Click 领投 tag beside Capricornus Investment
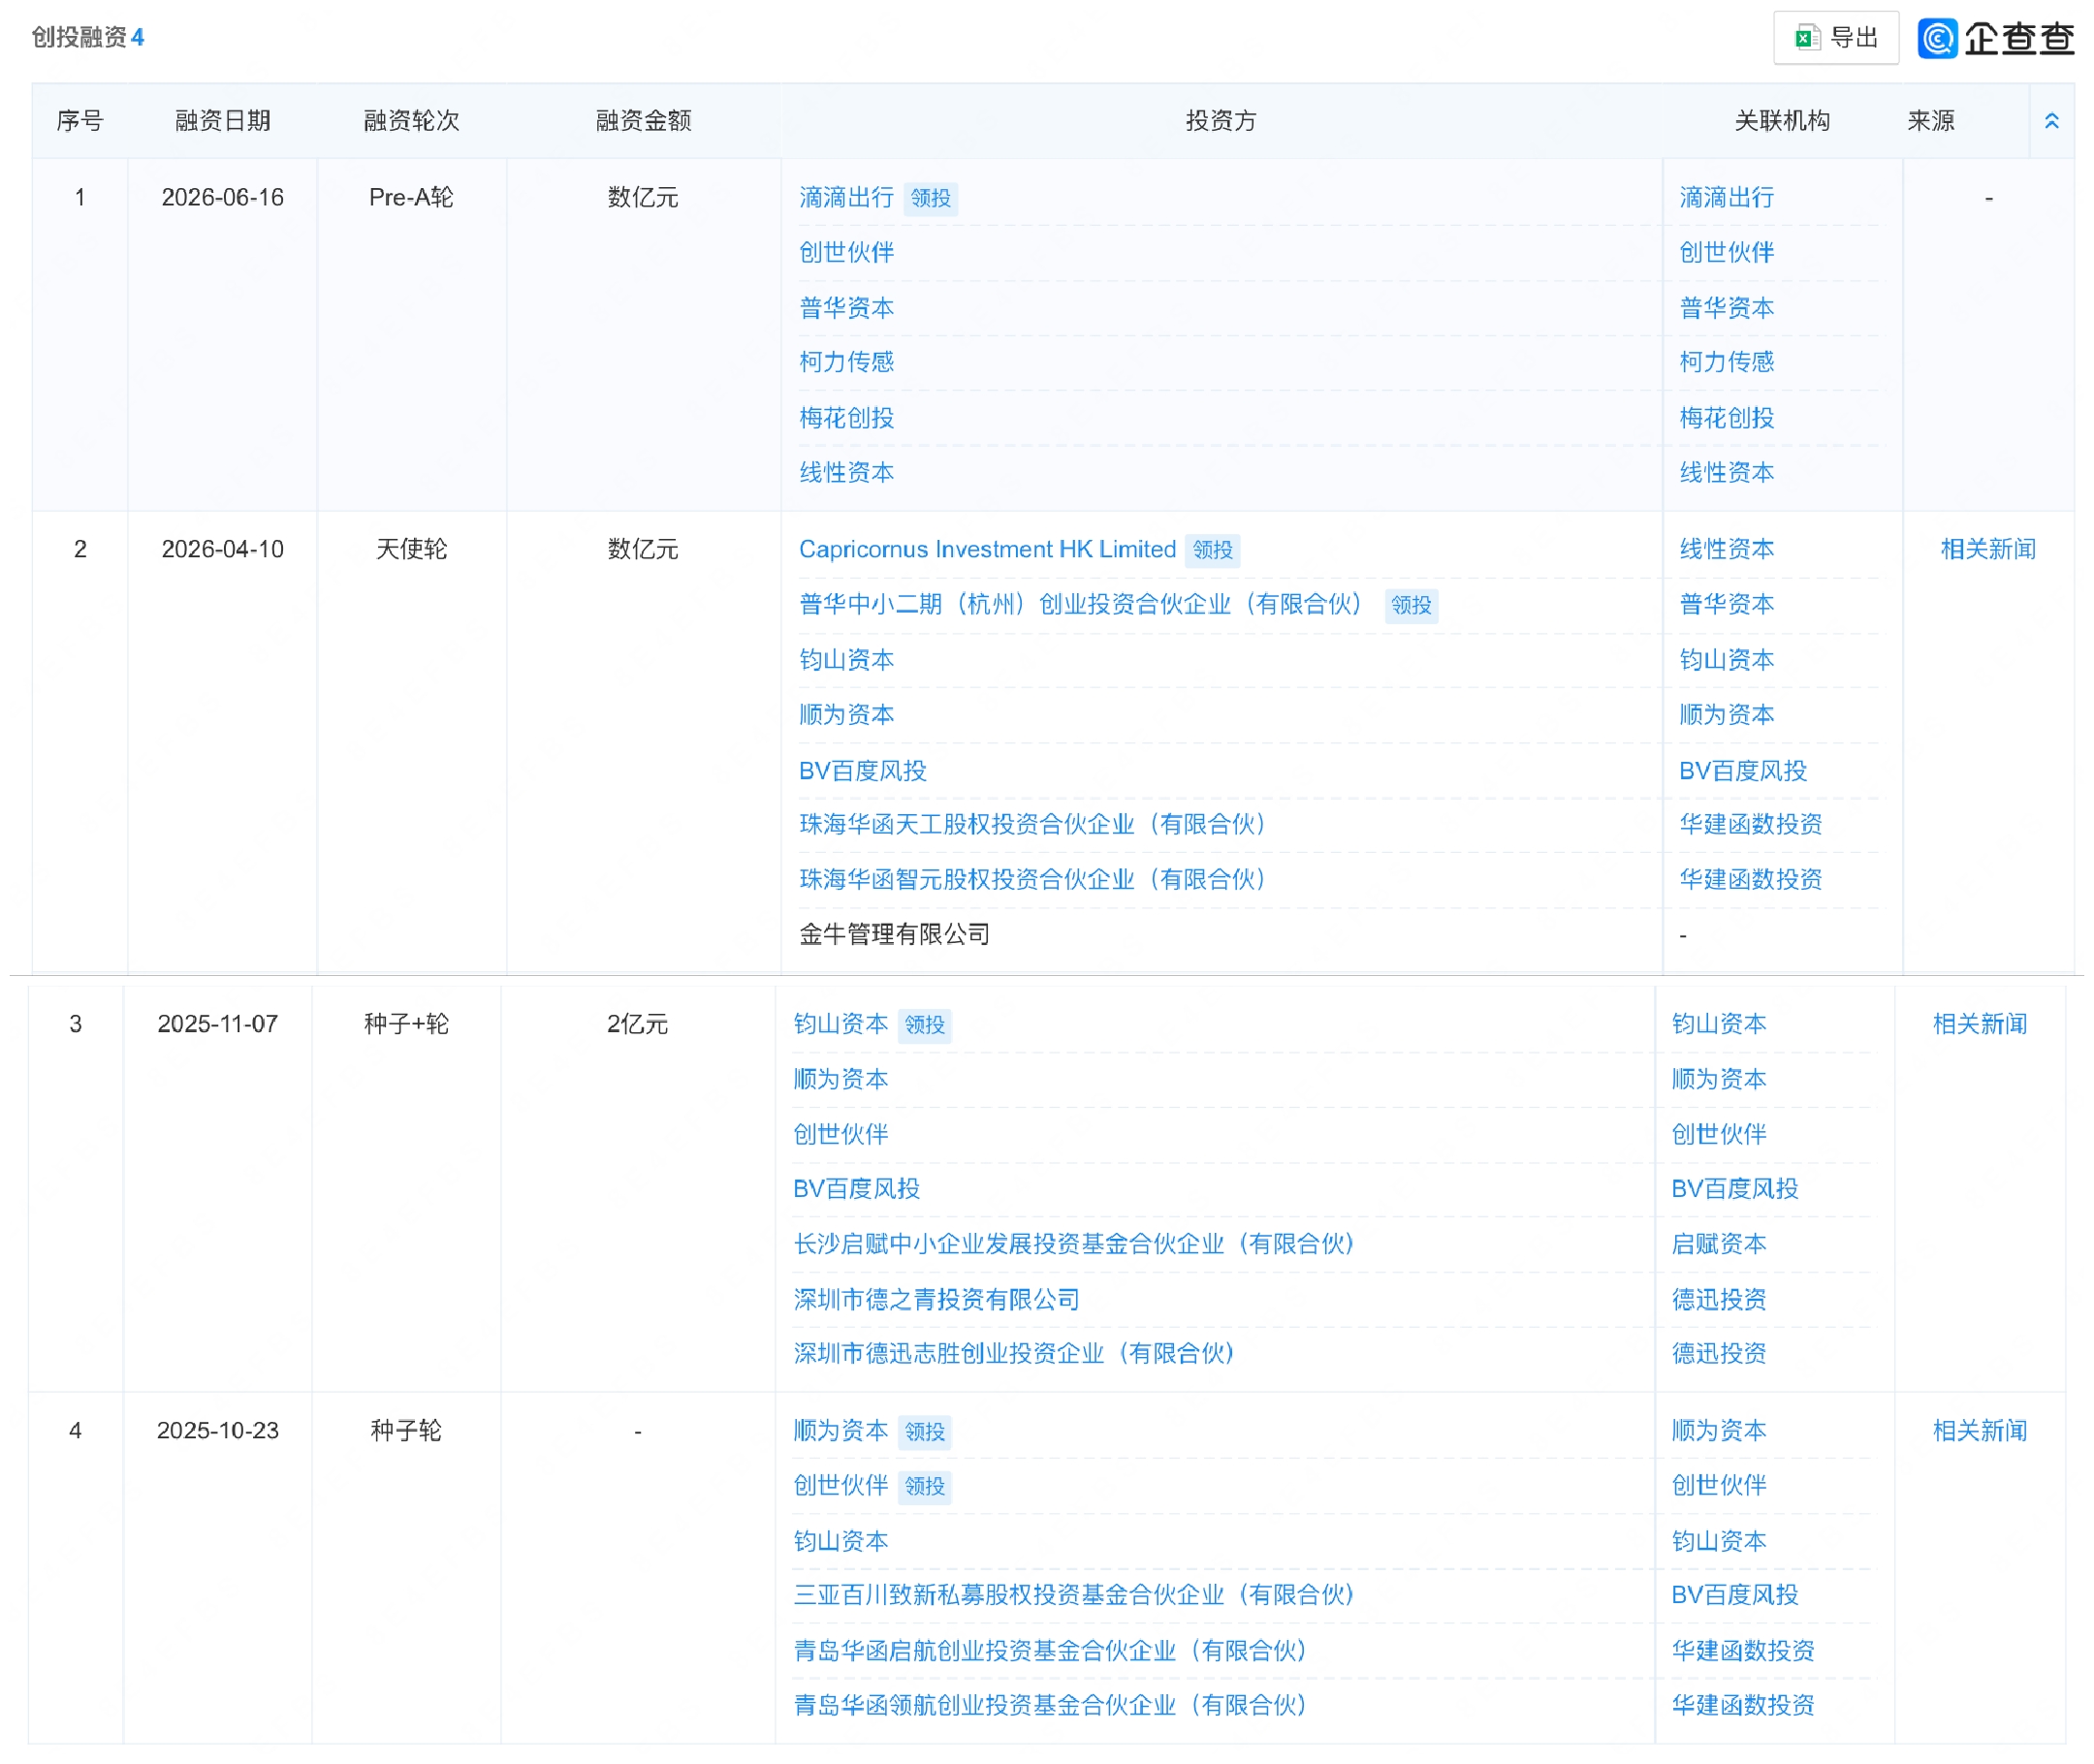This screenshot has height=1764, width=2094. tap(1212, 549)
